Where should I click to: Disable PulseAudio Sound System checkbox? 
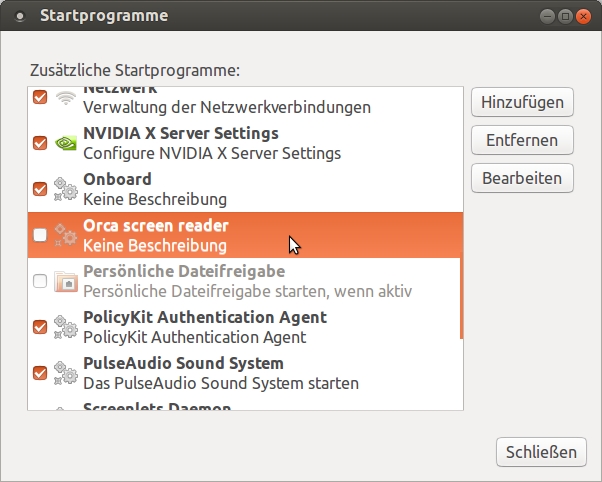[40, 373]
